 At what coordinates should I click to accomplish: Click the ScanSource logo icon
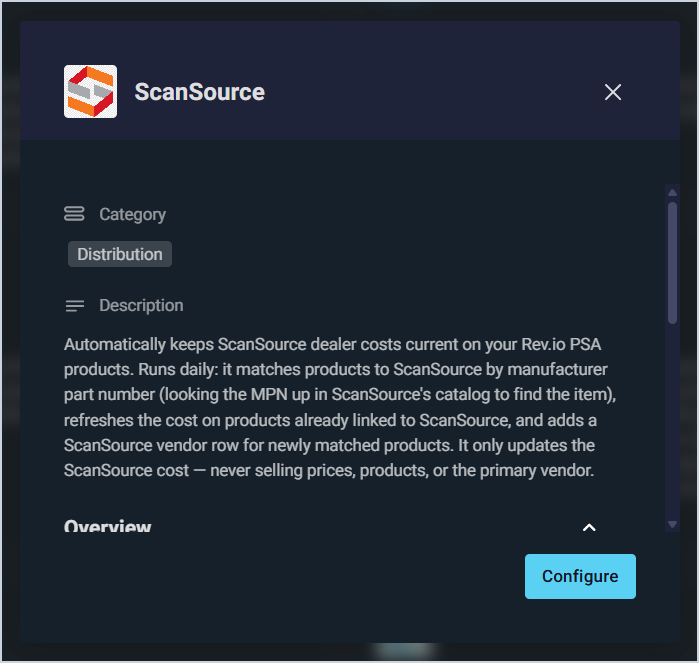click(90, 92)
